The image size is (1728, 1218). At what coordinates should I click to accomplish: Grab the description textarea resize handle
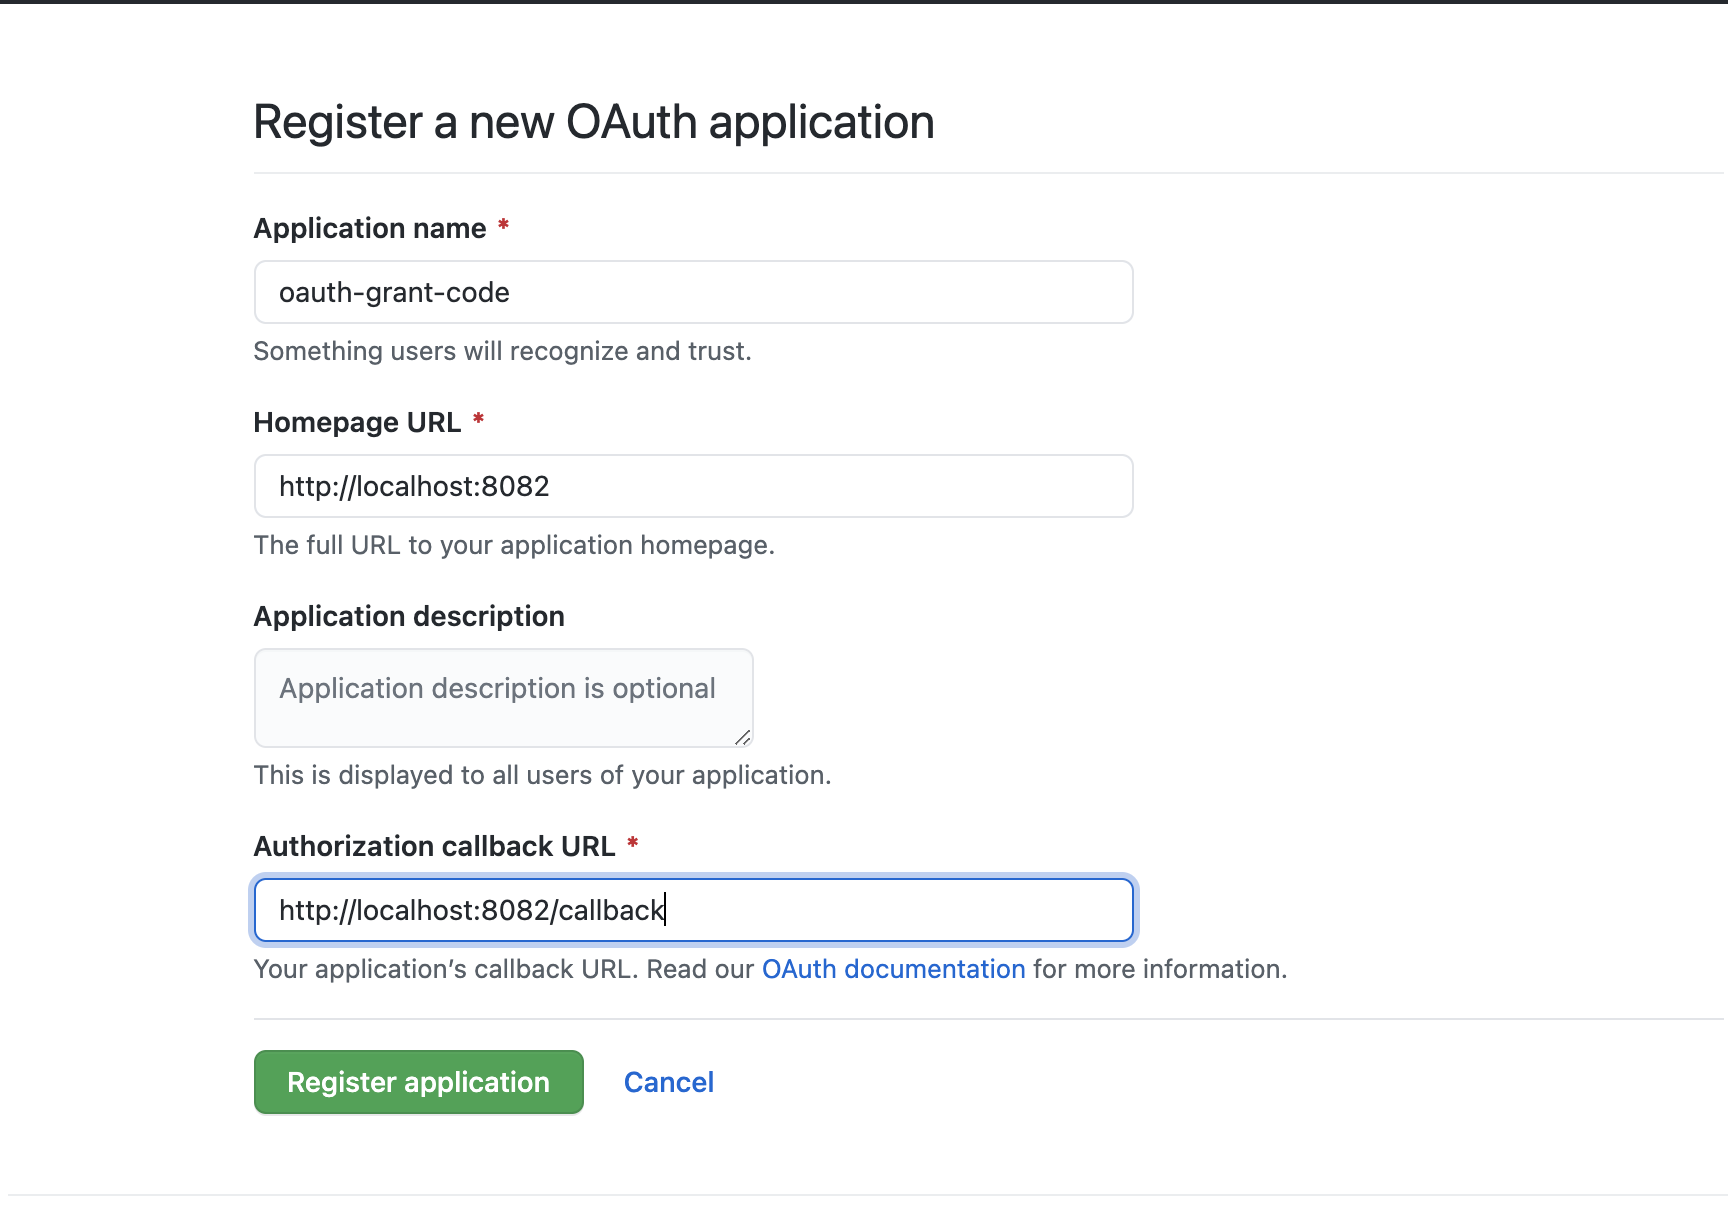(x=742, y=738)
